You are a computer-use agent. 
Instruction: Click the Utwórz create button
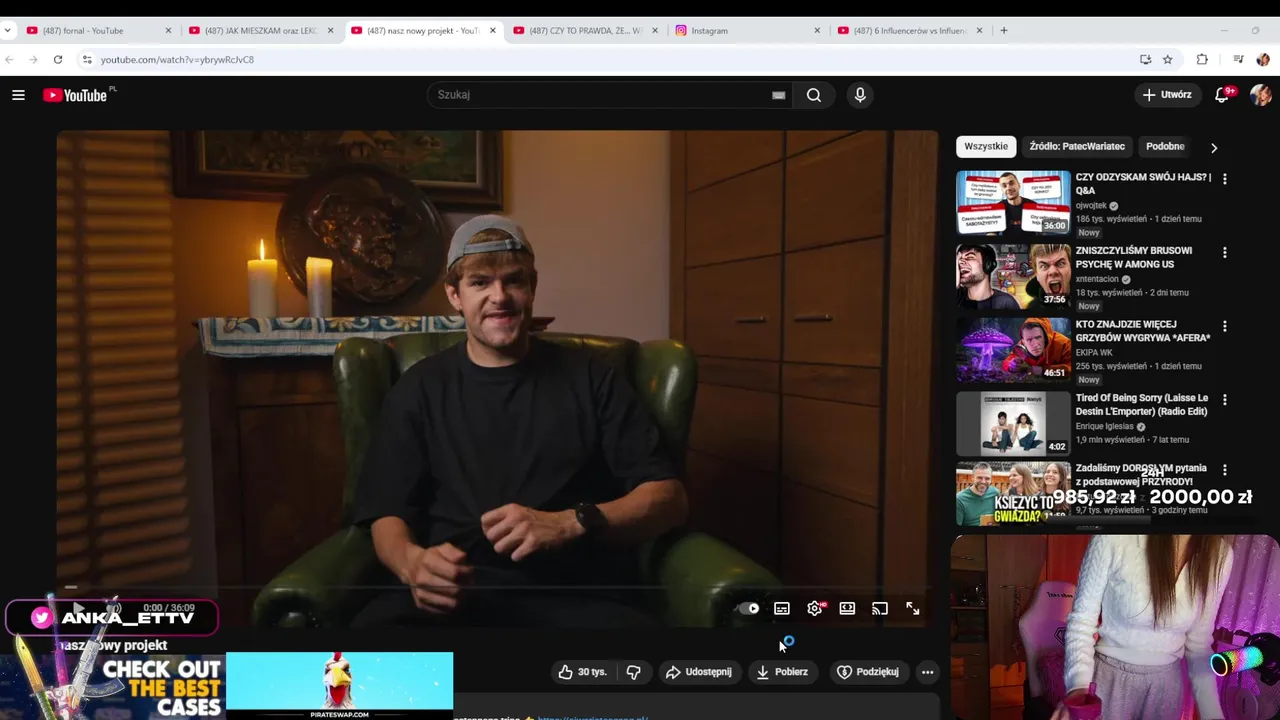pos(1167,95)
